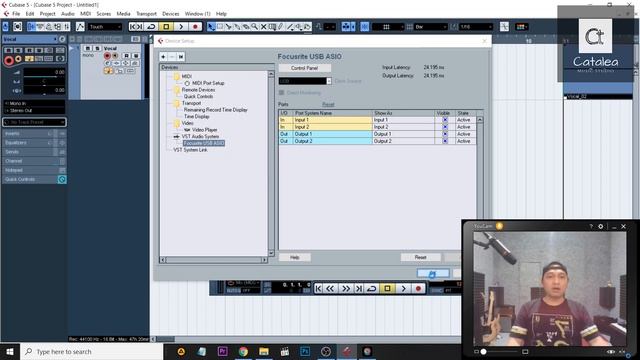Toggle monitor button on the Vocal track
This screenshot has height=360, width=640.
(x=115, y=56)
